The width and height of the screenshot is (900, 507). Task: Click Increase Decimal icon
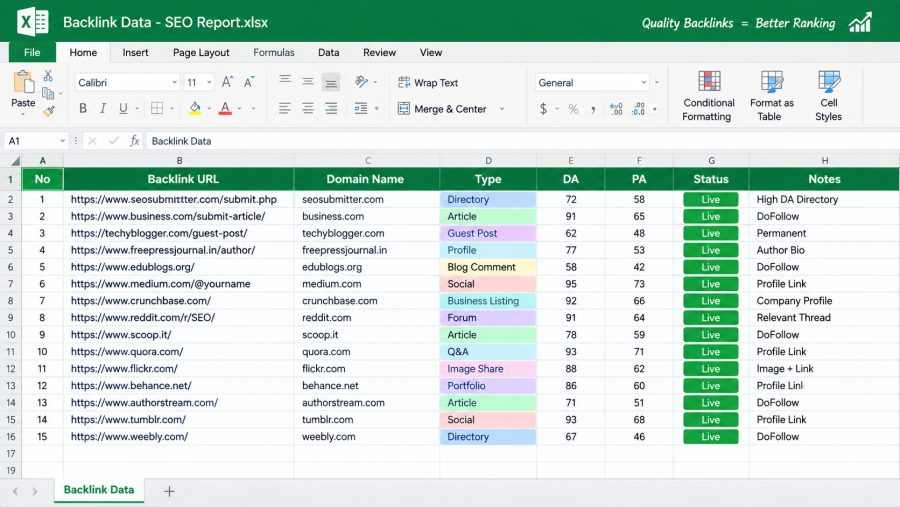[x=616, y=109]
